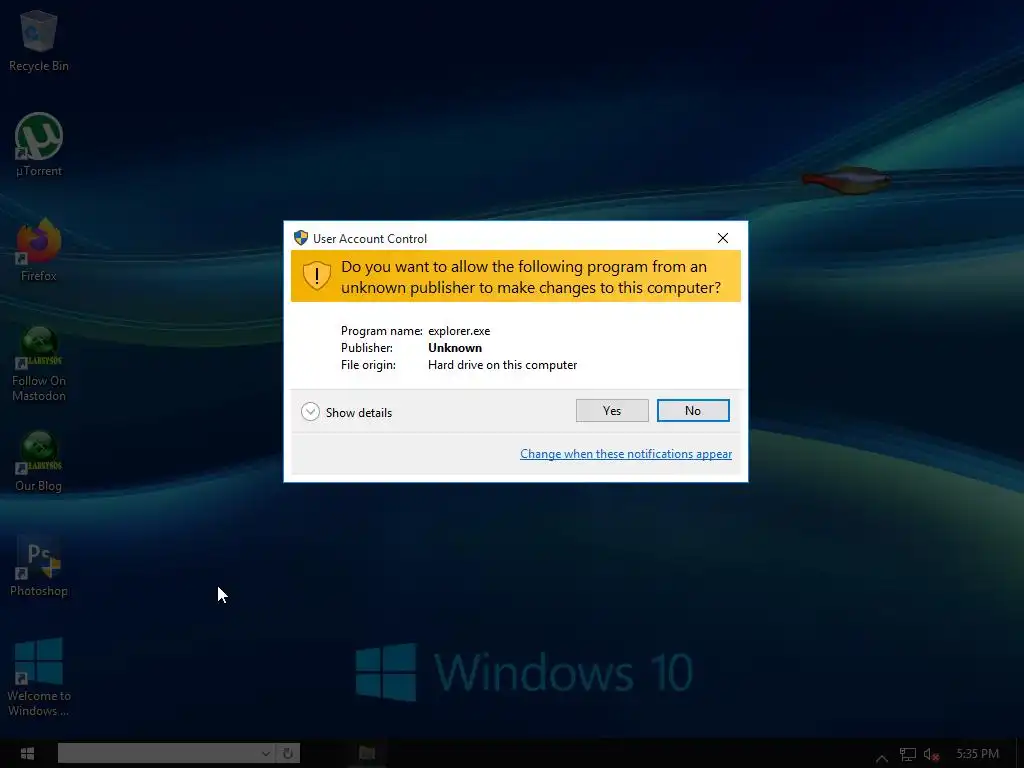1024x768 pixels.
Task: Open the network icon in system tray
Action: [908, 754]
